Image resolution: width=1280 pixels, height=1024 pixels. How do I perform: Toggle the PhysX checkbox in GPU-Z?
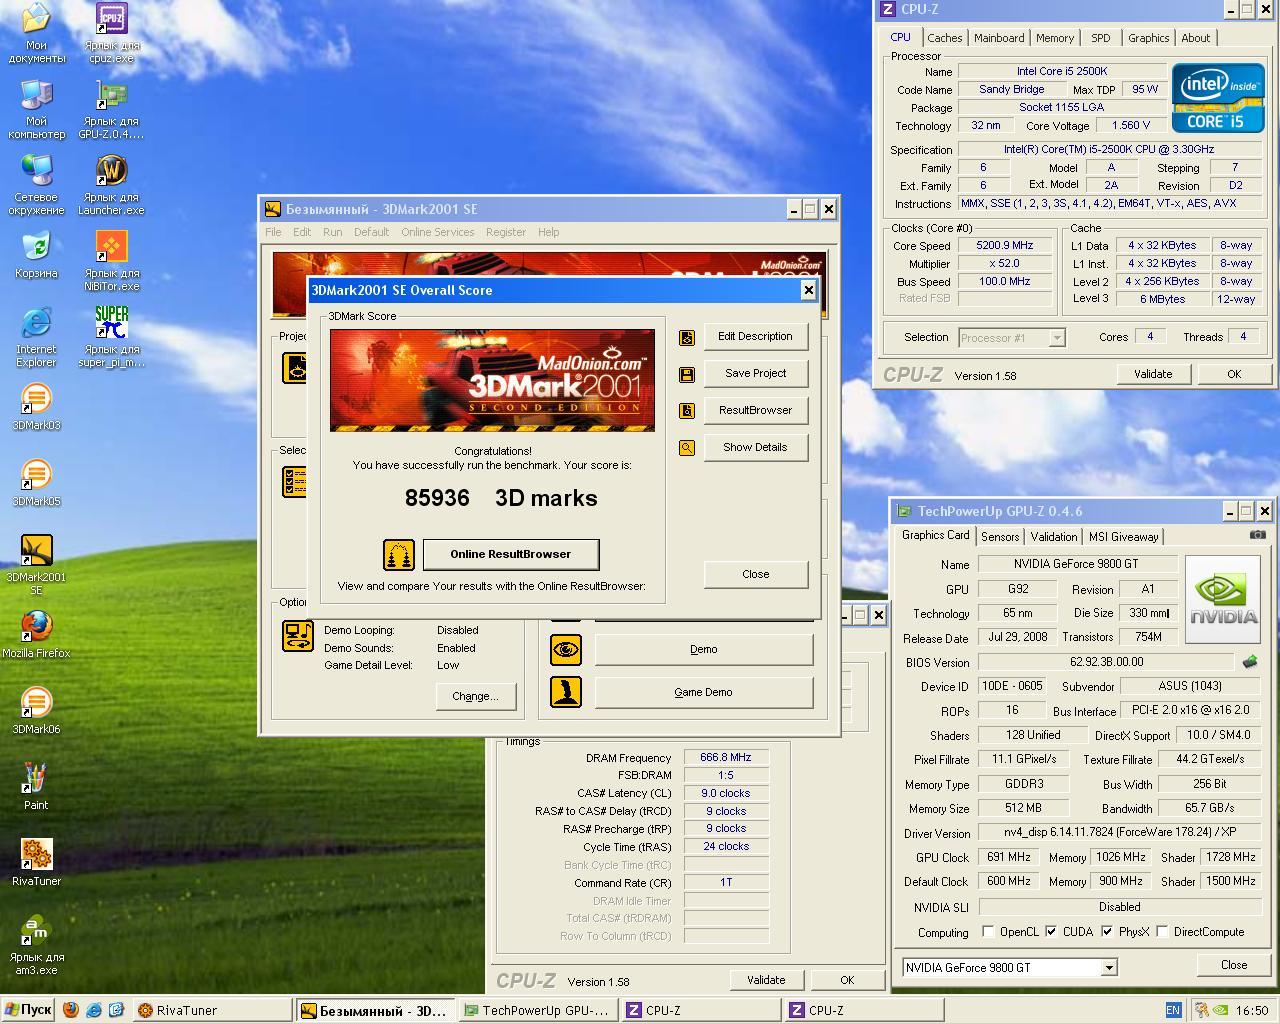(x=1107, y=931)
